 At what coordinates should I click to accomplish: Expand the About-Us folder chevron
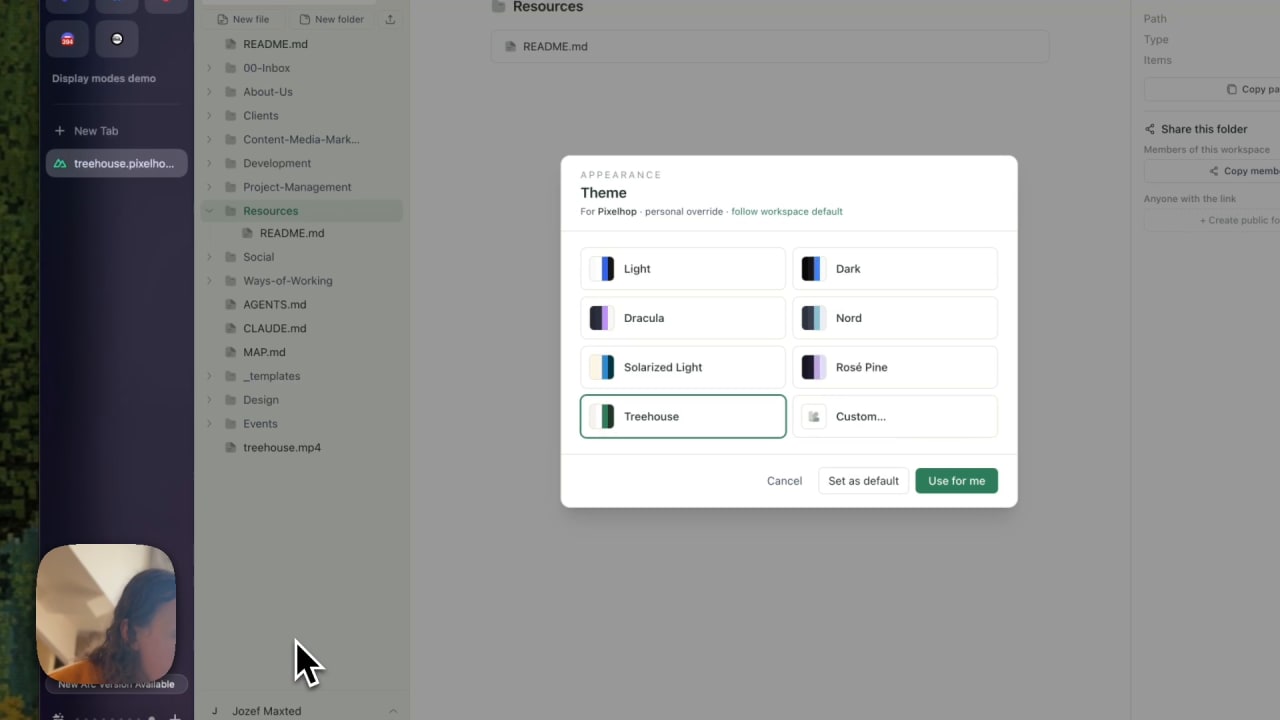[209, 92]
